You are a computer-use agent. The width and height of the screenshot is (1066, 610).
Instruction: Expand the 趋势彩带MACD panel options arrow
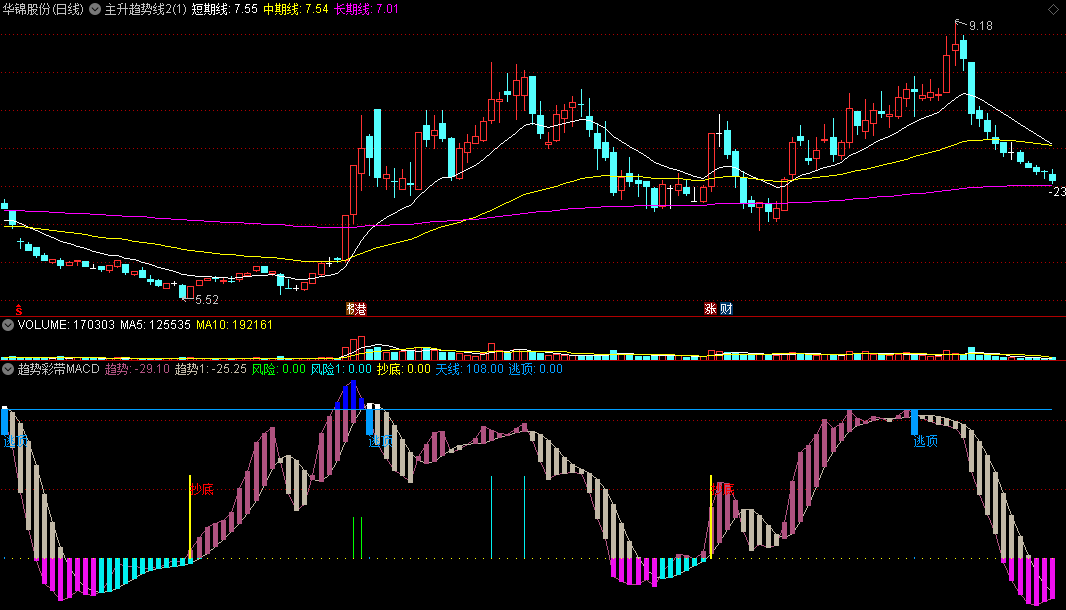[x=8, y=369]
